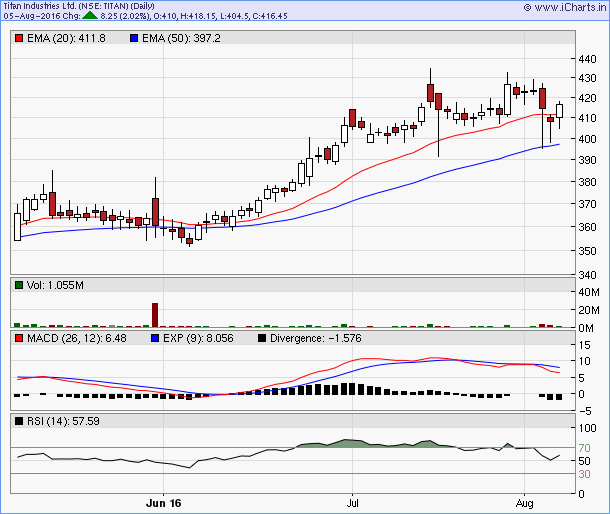
Task: Click the tallest red candle at July peak
Action: pyautogui.click(x=430, y=93)
